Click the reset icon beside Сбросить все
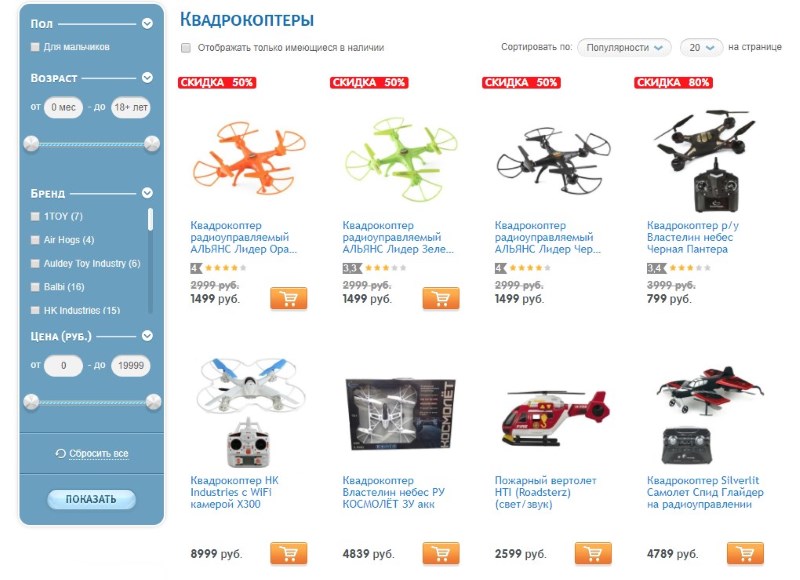 pos(61,453)
